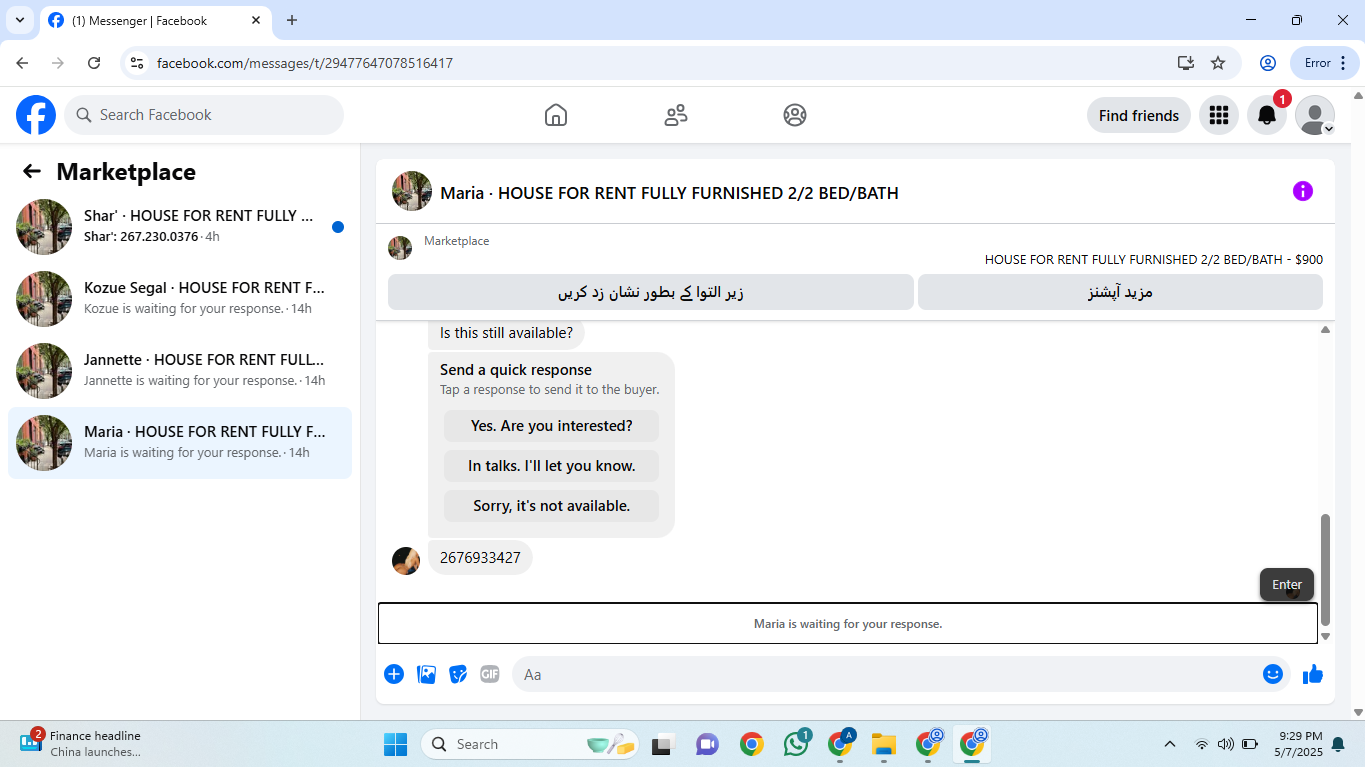Click the small Marketplace listing thumbnail
This screenshot has width=1365, height=767.
(x=400, y=248)
